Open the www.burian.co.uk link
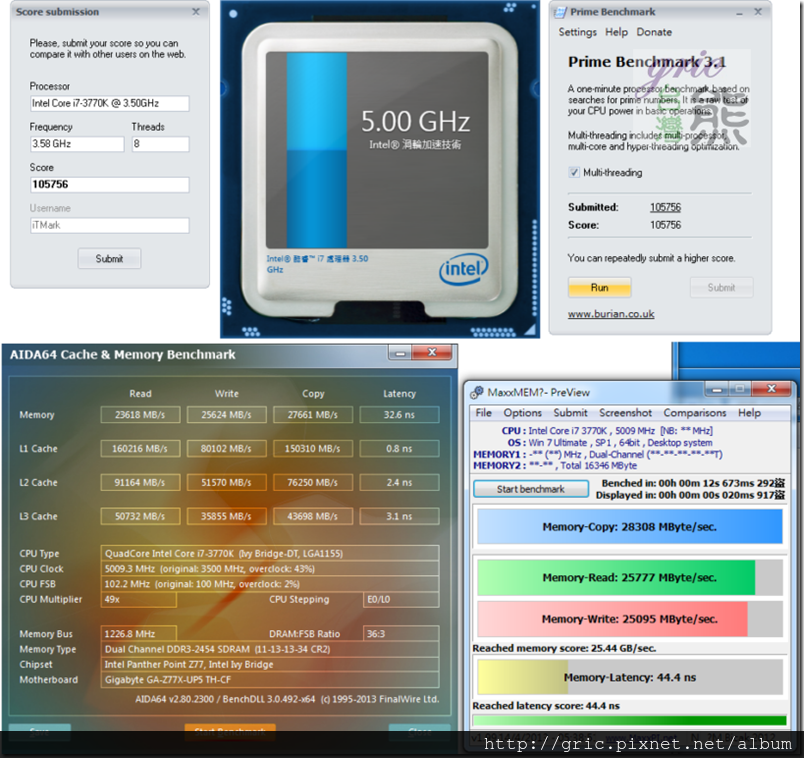This screenshot has height=758, width=804. tap(611, 314)
